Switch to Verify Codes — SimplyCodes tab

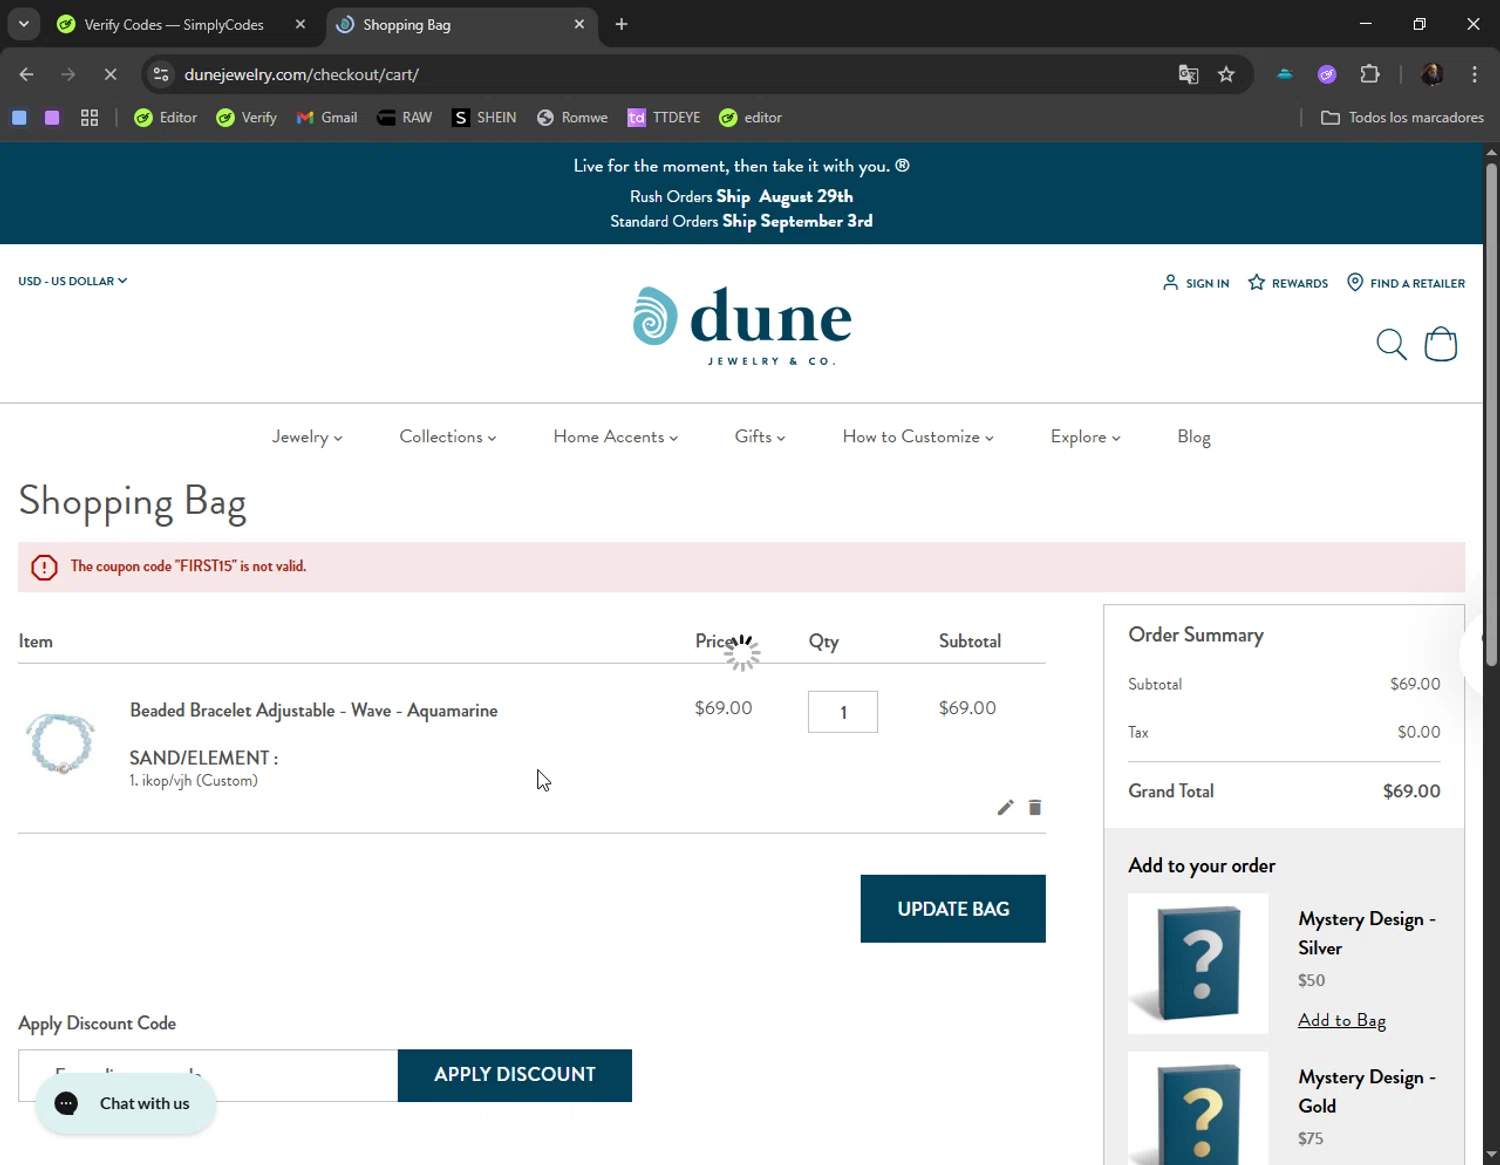(174, 24)
